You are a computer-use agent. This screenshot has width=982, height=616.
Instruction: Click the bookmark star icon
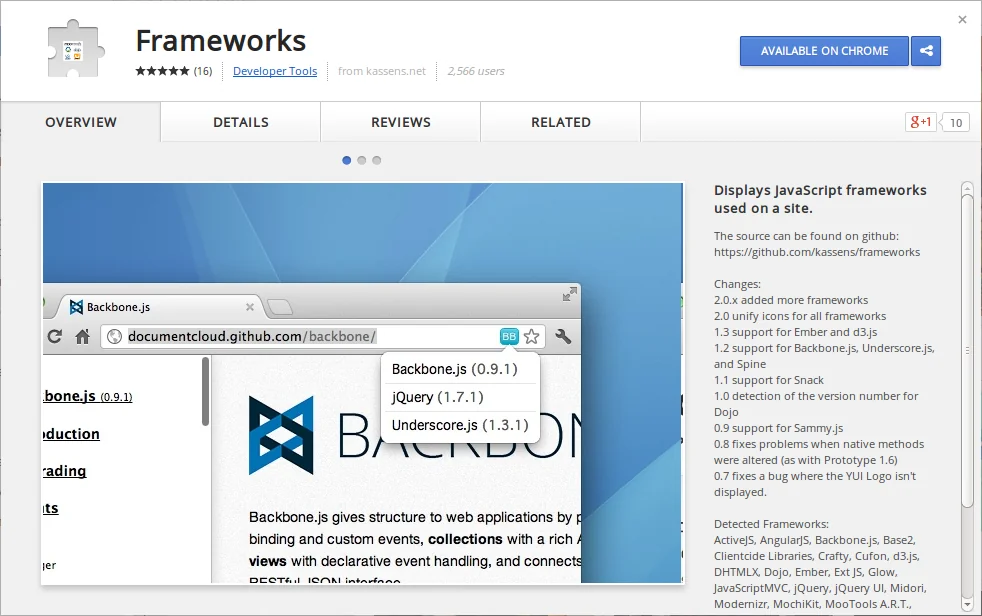click(x=532, y=336)
